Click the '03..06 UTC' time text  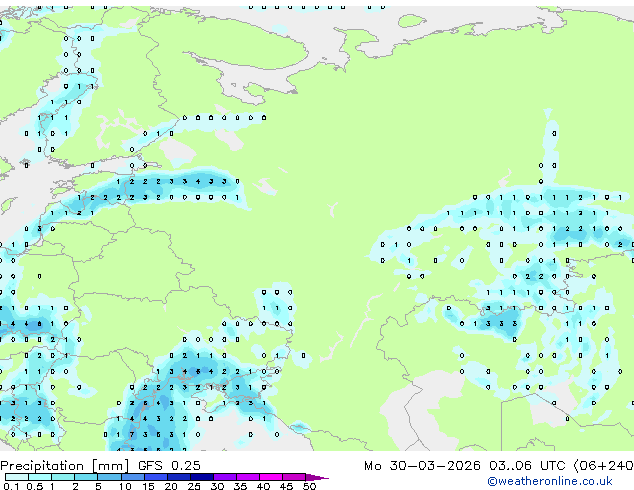click(526, 466)
